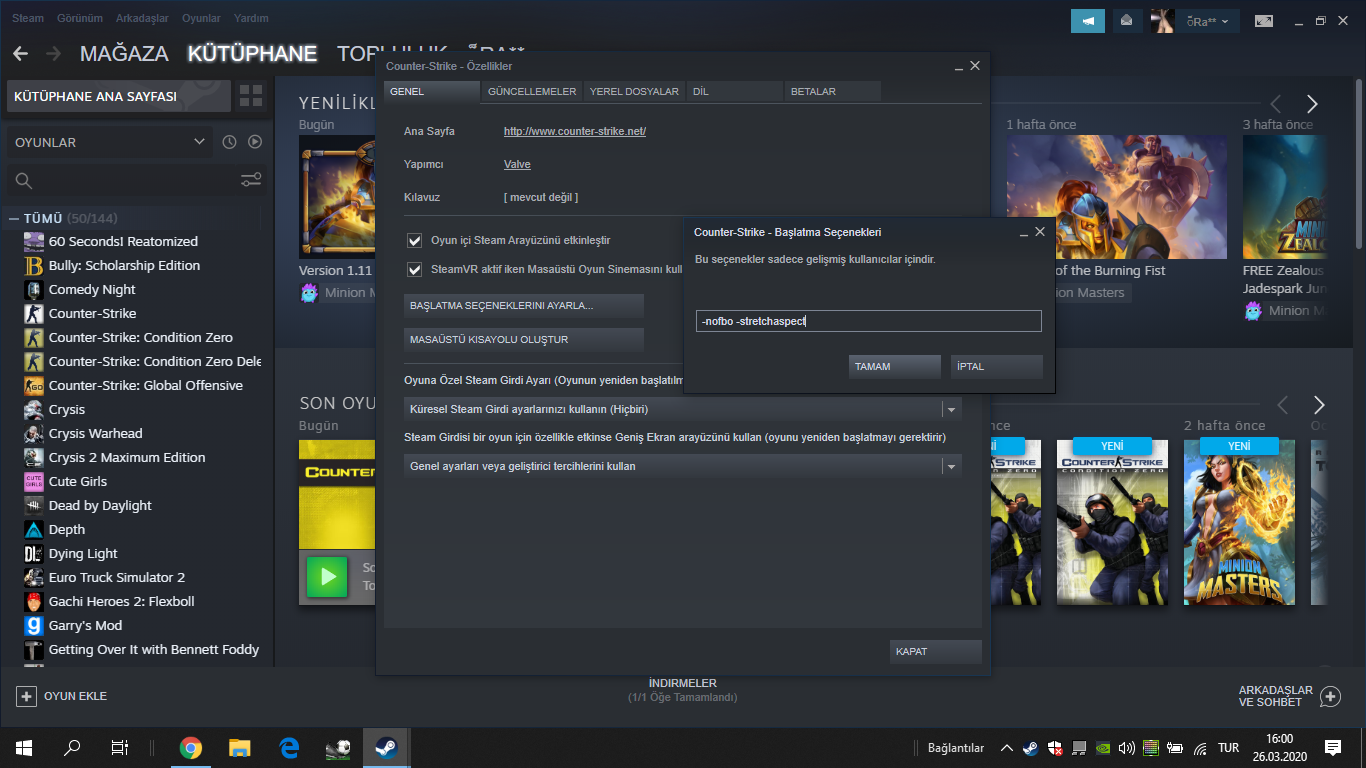Click the Counter-Strike game icon in library list
The width and height of the screenshot is (1366, 768).
tap(34, 313)
